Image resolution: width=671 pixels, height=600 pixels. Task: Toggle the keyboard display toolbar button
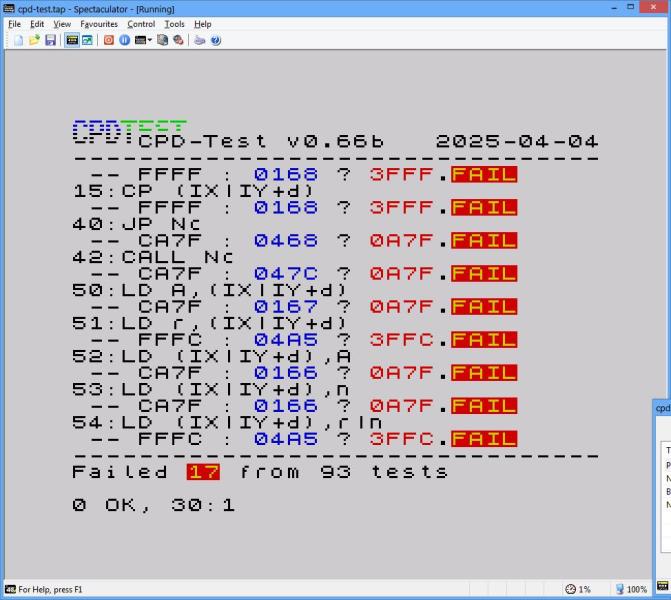click(x=72, y=40)
